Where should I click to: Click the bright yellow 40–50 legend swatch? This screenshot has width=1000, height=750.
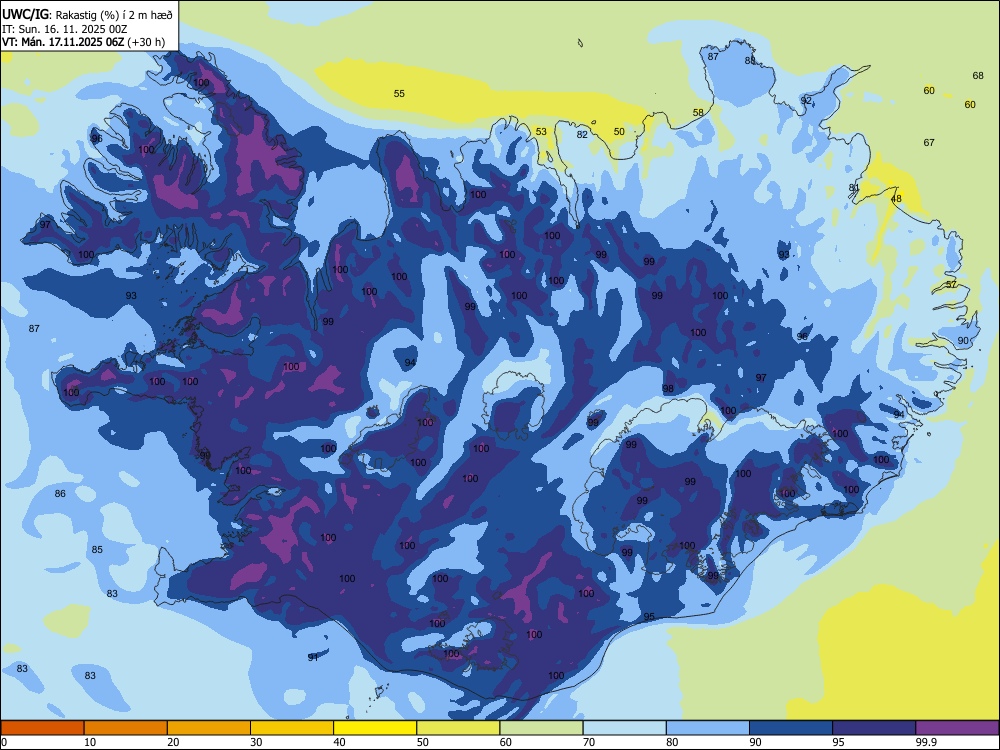375,728
